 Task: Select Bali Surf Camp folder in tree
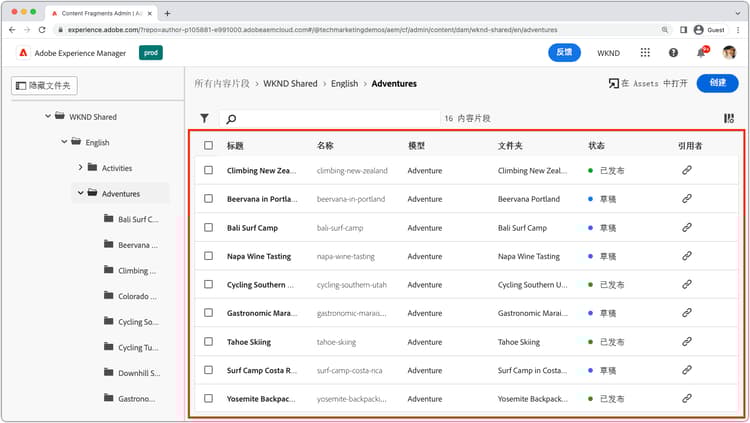(x=131, y=219)
